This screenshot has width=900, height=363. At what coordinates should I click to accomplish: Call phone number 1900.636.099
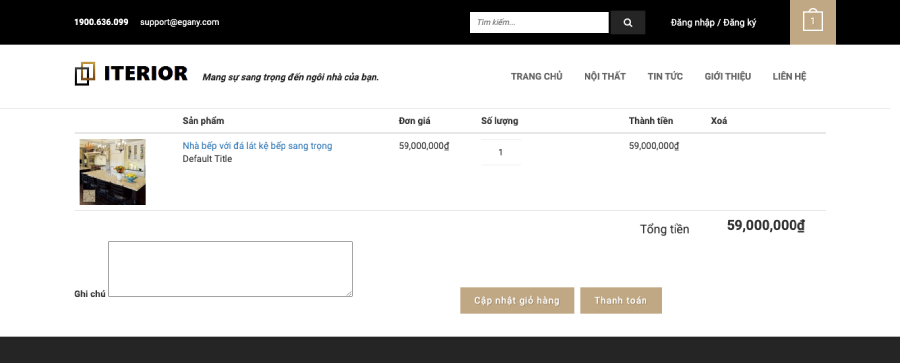point(101,22)
